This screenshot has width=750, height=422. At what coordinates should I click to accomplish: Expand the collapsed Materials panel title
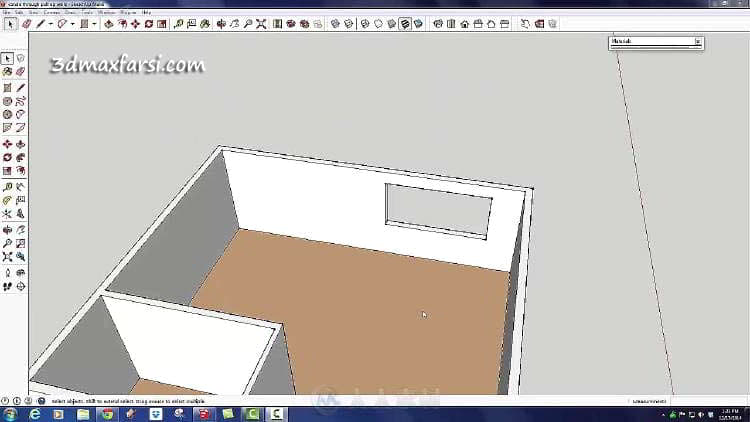pyautogui.click(x=621, y=42)
